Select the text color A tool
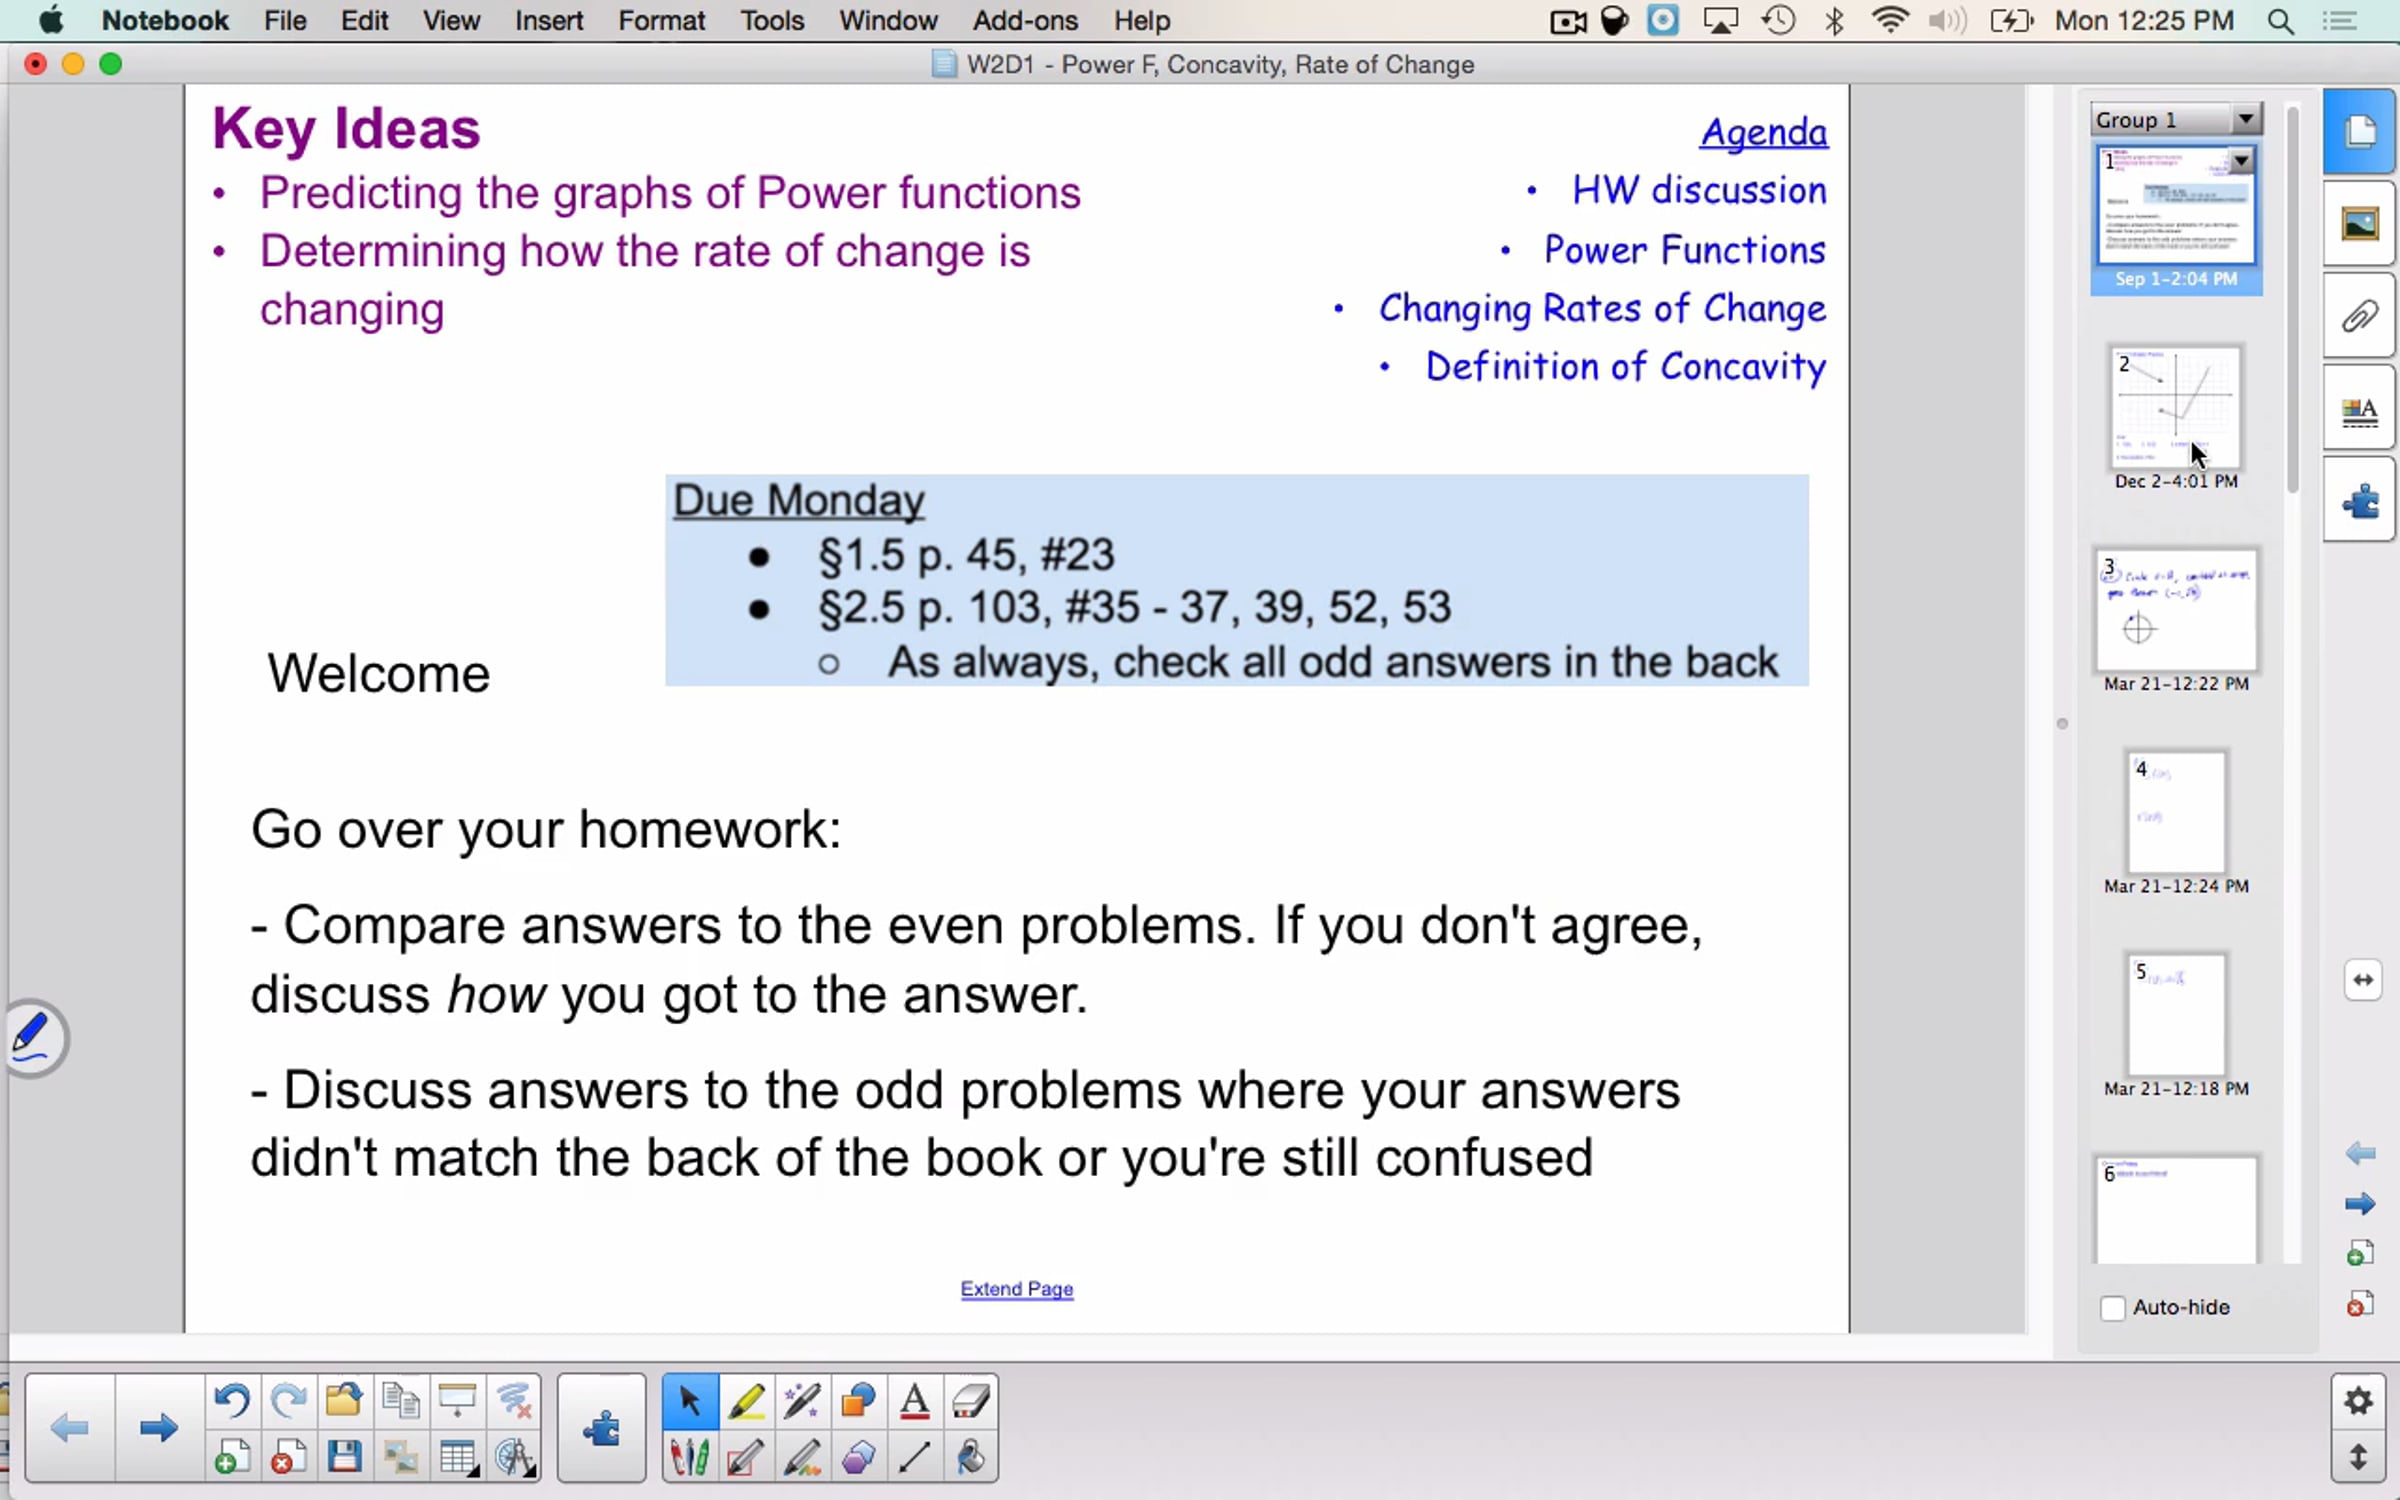Viewport: 2400px width, 1500px height. coord(914,1401)
